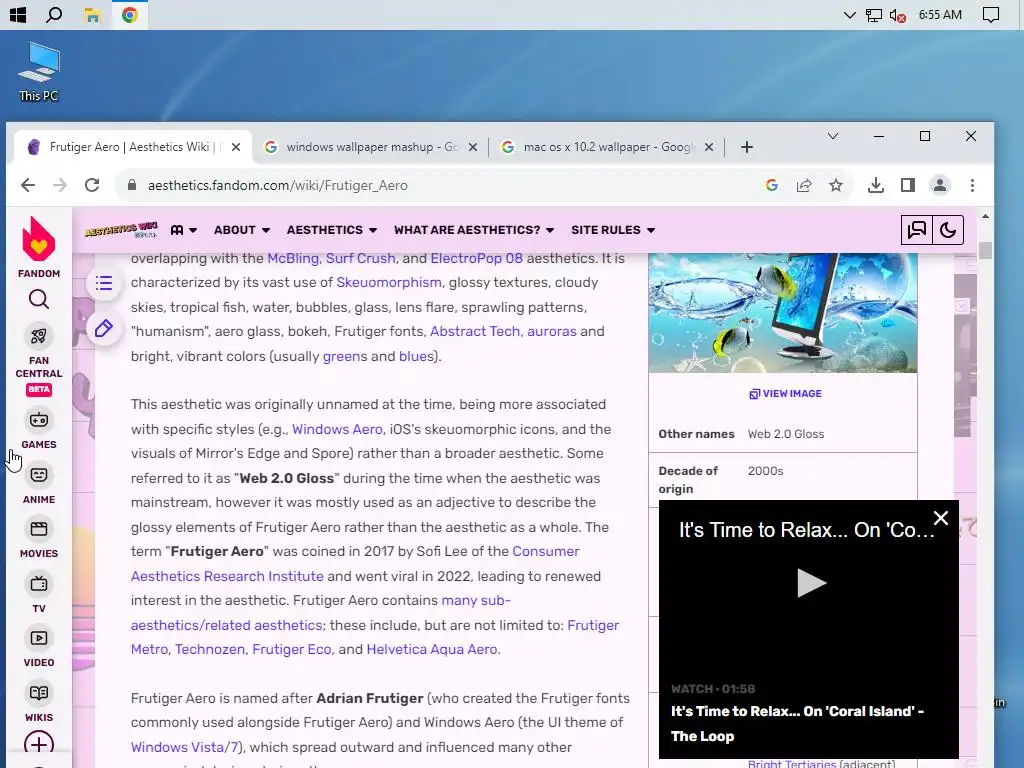The image size is (1024, 768).
Task: View site information via the lock icon
Action: coord(132,185)
